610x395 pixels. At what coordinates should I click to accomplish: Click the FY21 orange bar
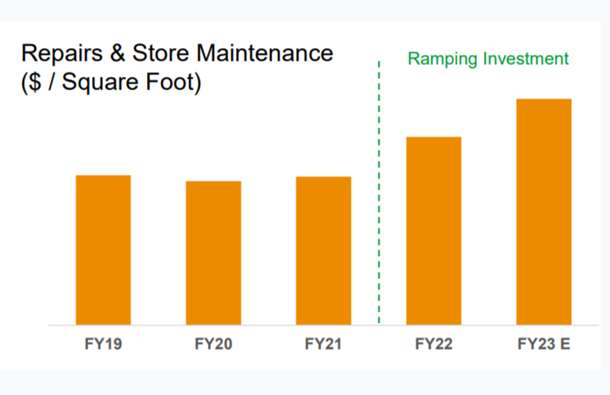(x=323, y=251)
